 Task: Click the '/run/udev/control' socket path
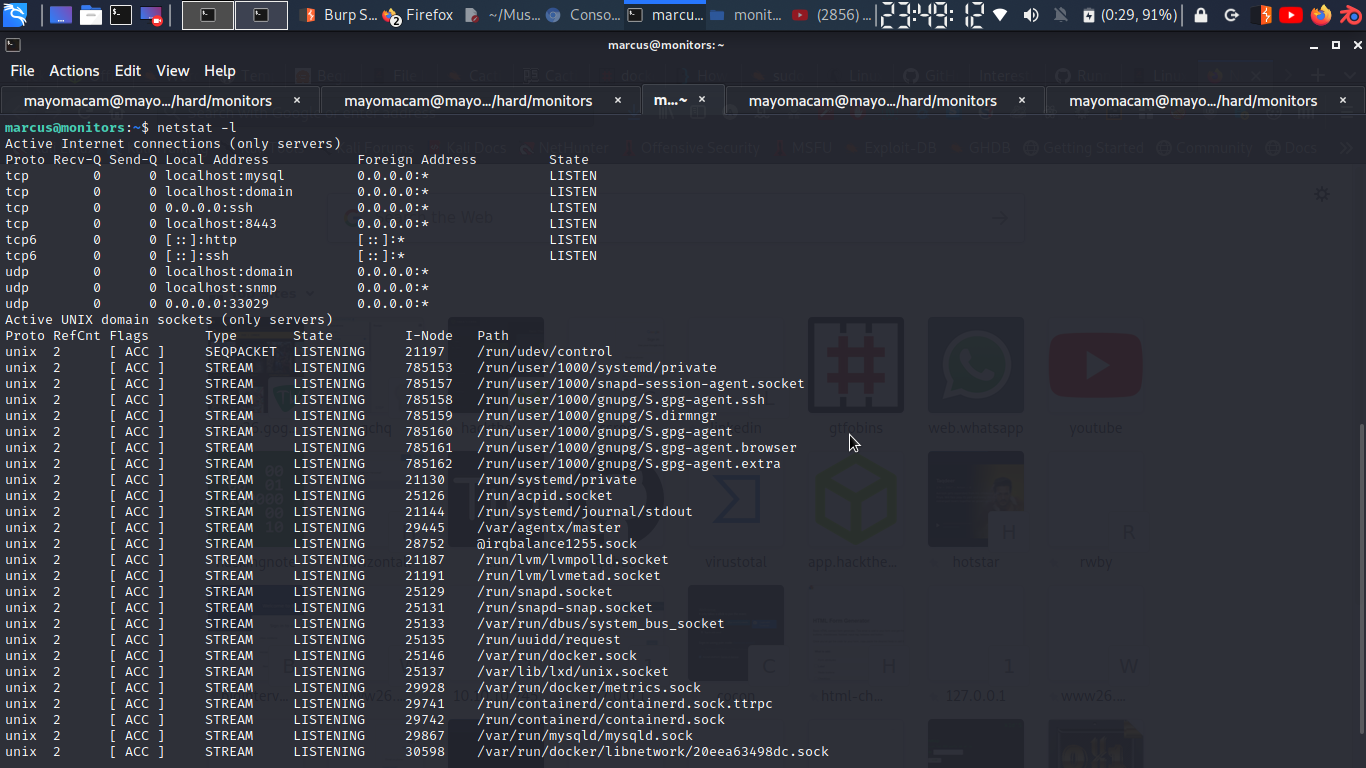point(545,352)
